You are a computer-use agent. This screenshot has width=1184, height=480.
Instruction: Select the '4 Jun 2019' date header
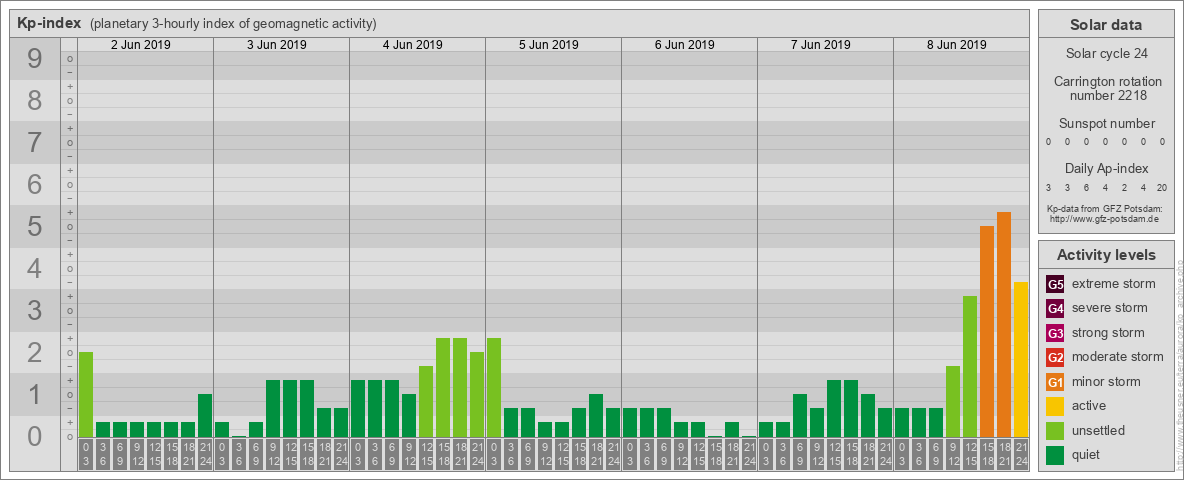click(x=413, y=45)
